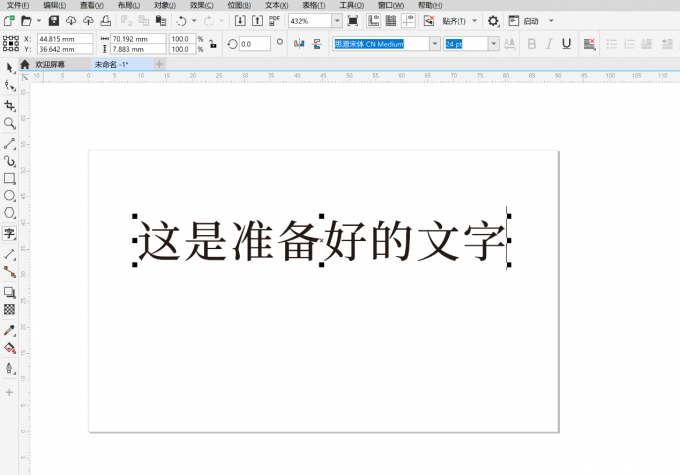Open the 编辑 menu

point(55,5)
